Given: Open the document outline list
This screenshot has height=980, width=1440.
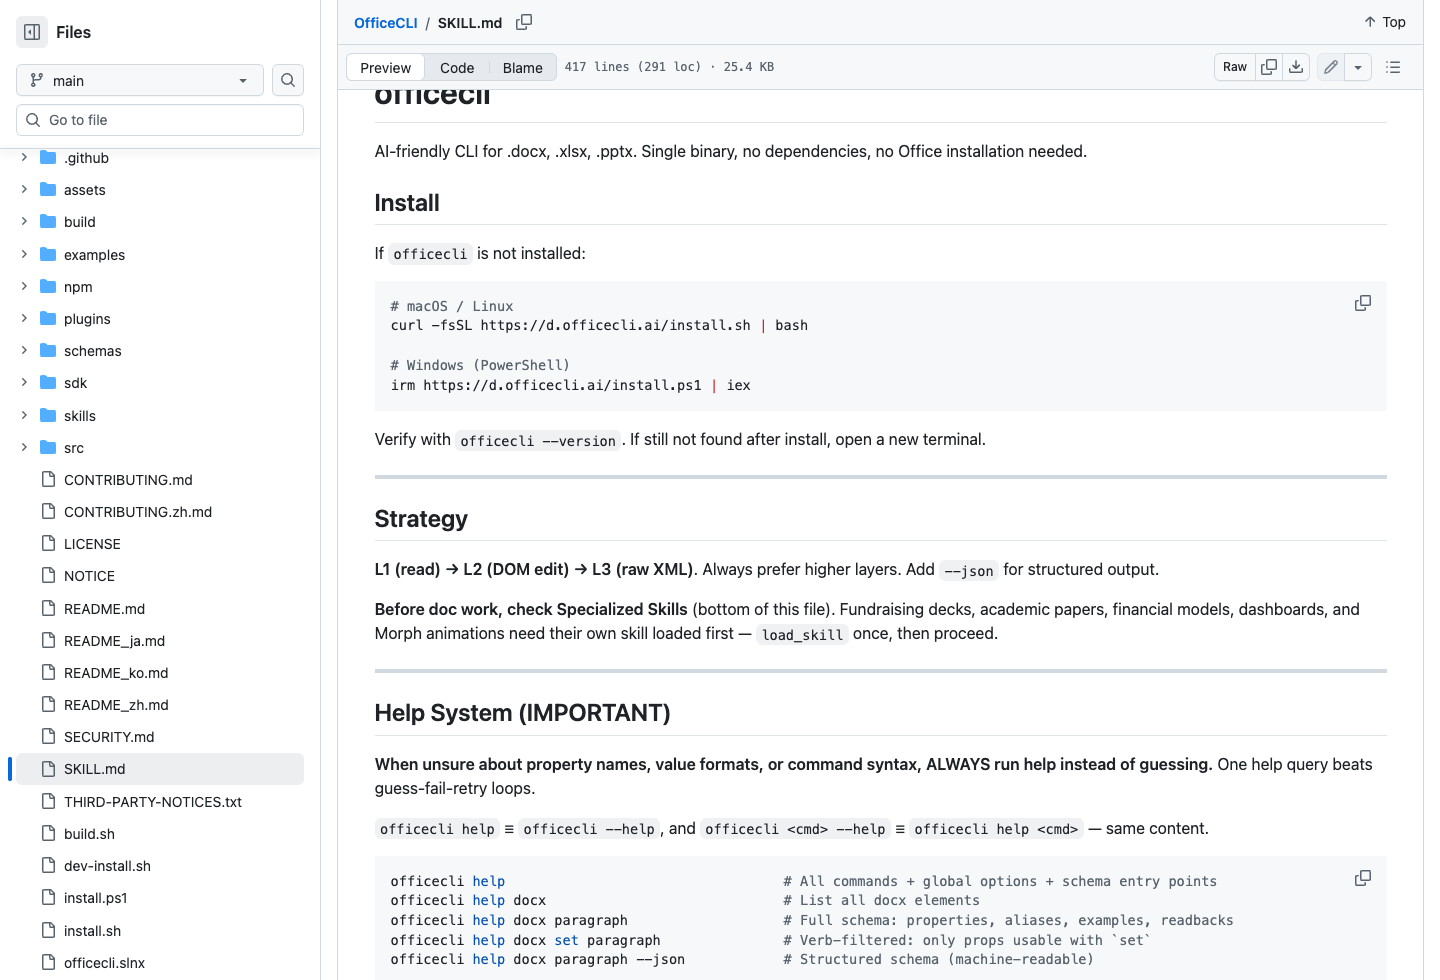Looking at the screenshot, I should coord(1393,67).
